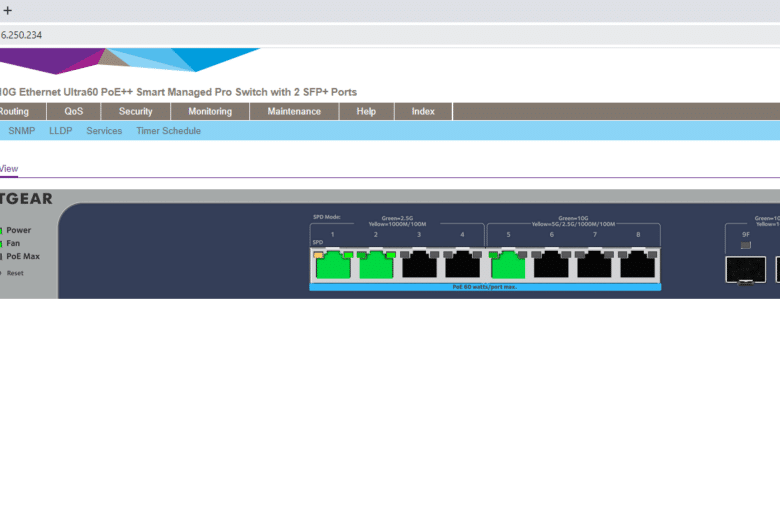The image size is (780, 516).
Task: Open the Index menu
Action: [x=423, y=111]
